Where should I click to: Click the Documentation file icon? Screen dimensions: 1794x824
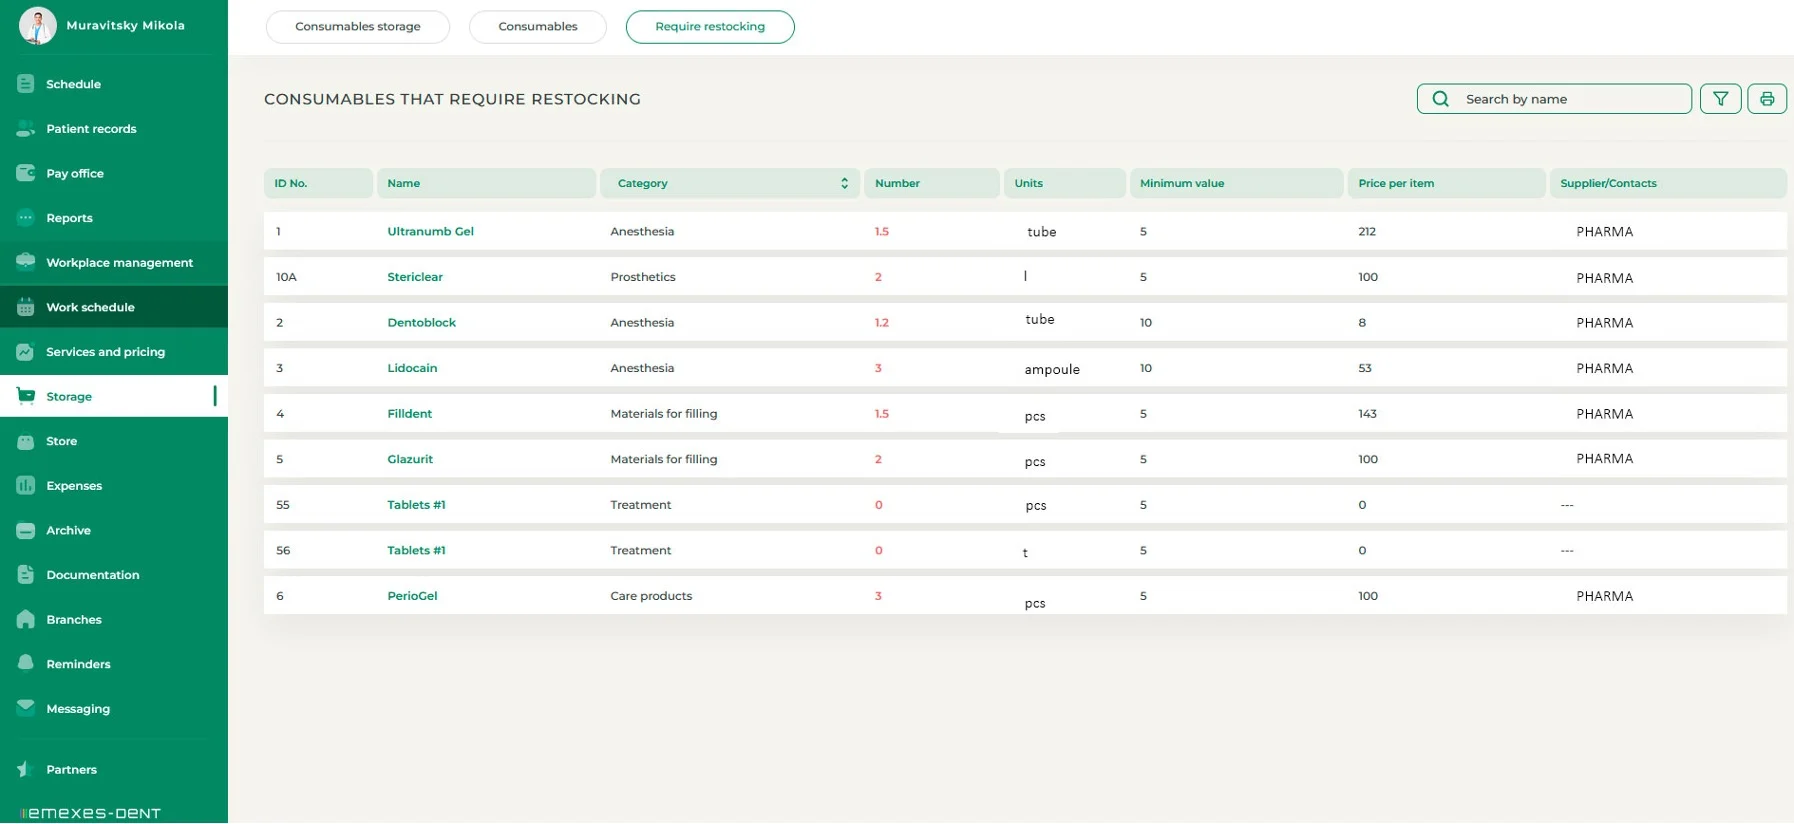[x=26, y=574]
